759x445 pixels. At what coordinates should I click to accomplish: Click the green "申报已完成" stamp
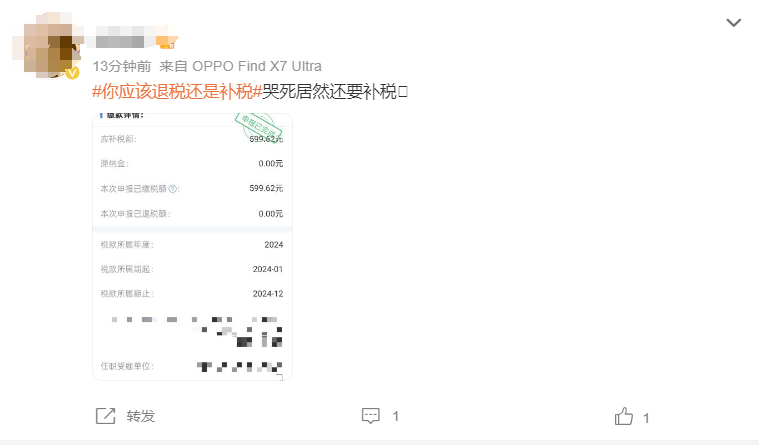click(258, 127)
